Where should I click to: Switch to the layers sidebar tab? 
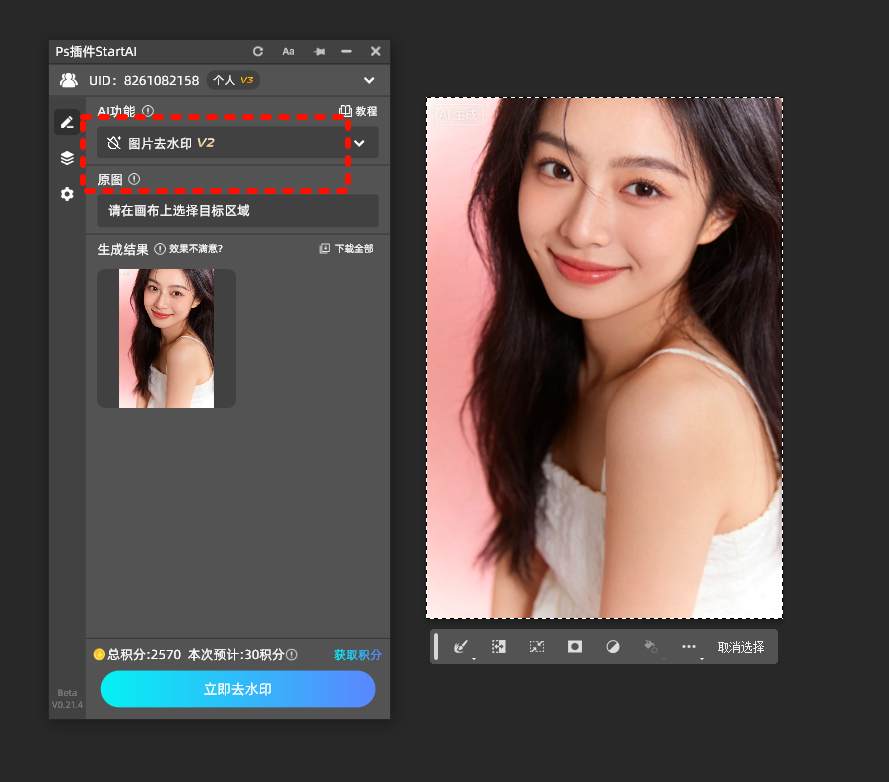(x=67, y=158)
